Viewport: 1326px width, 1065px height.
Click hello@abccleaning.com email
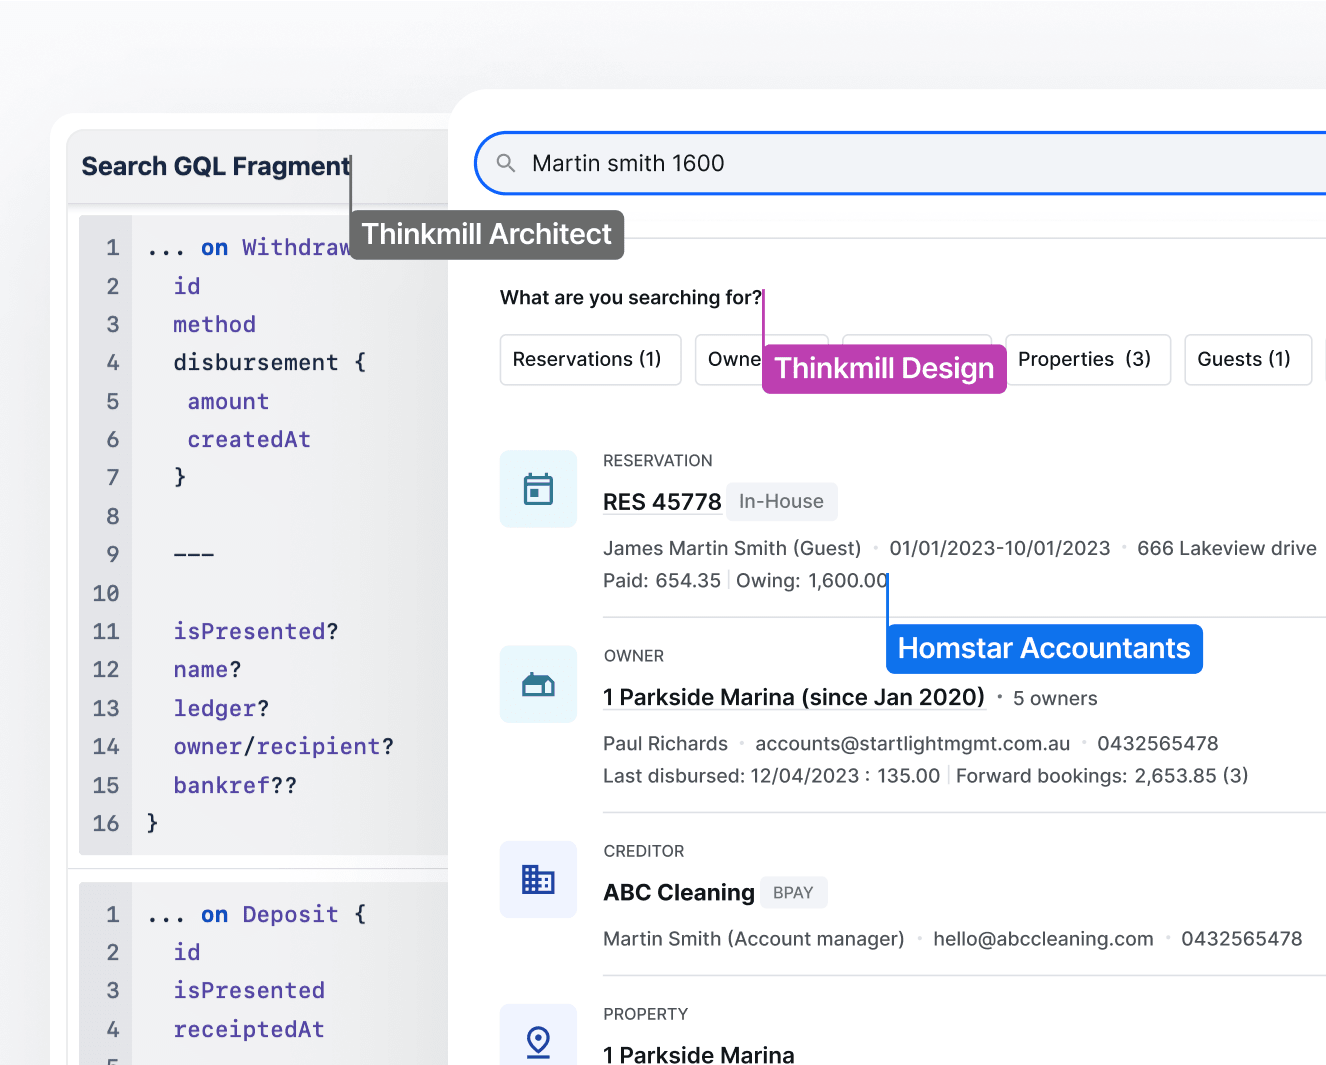[x=1043, y=938]
